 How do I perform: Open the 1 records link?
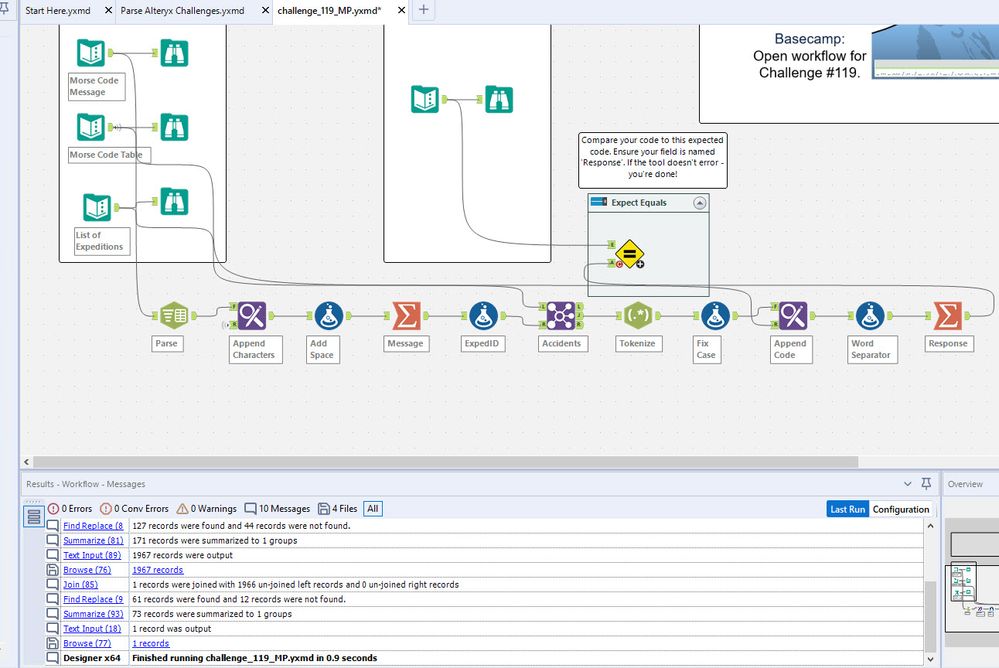[150, 643]
